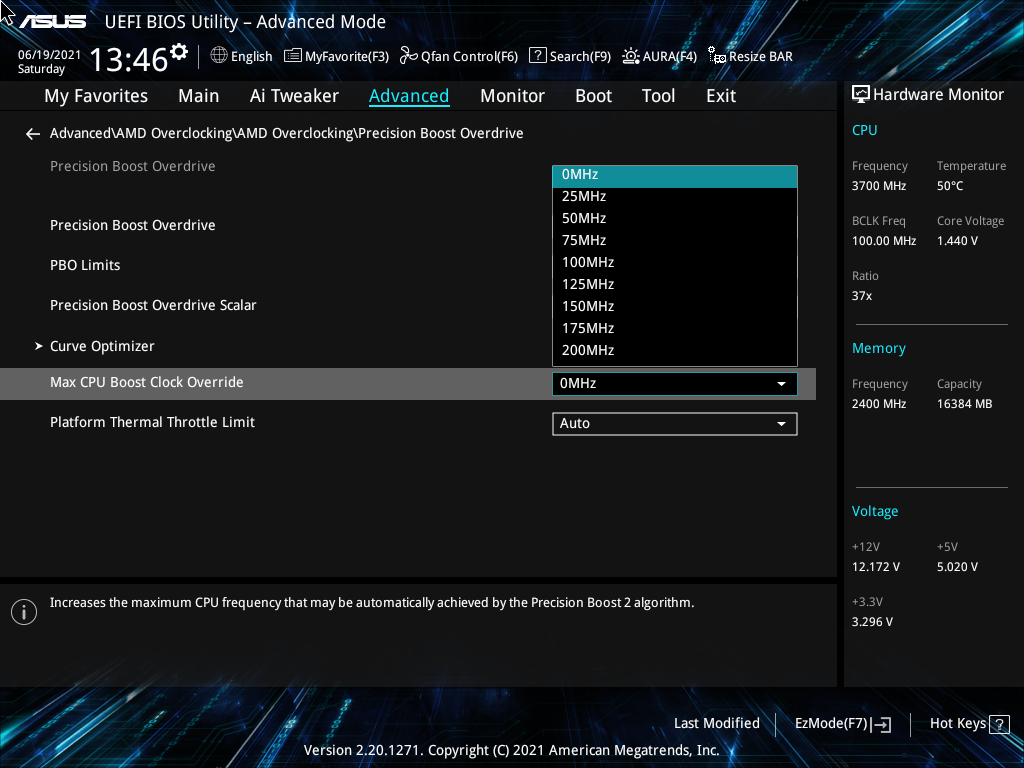Click the Search question mark icon
Viewport: 1024px width, 768px height.
[537, 56]
